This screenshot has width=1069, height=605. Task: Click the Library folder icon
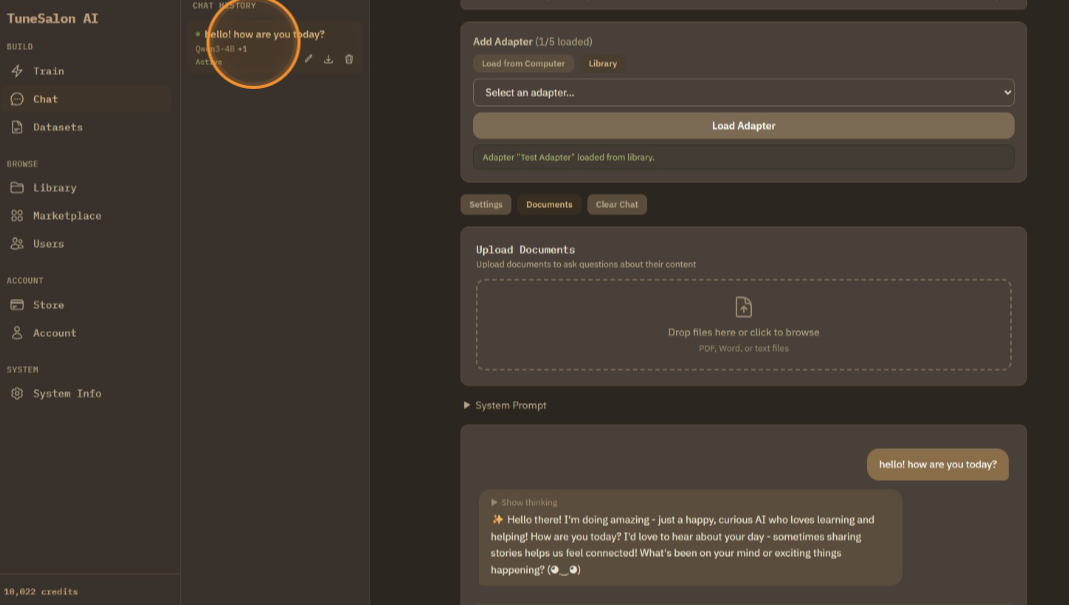pos(17,188)
